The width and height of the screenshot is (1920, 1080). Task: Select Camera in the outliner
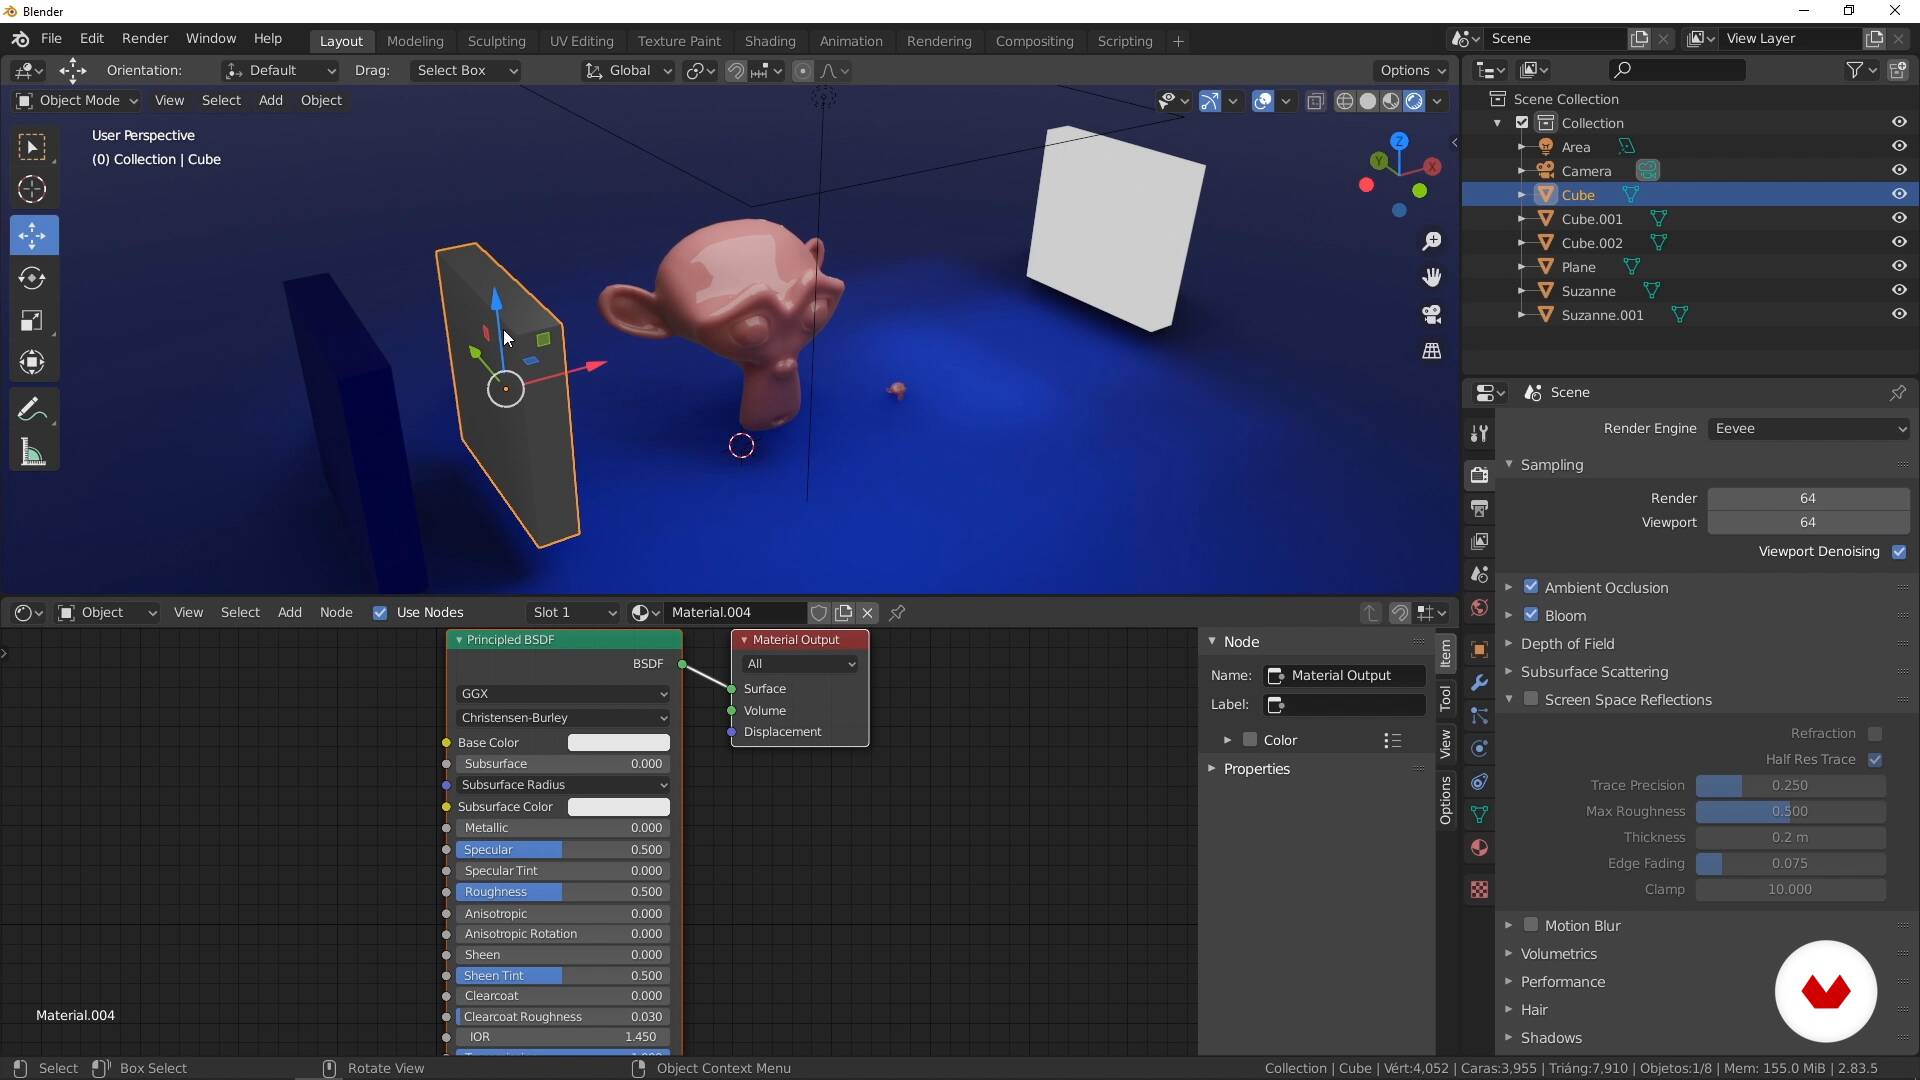1586,171
